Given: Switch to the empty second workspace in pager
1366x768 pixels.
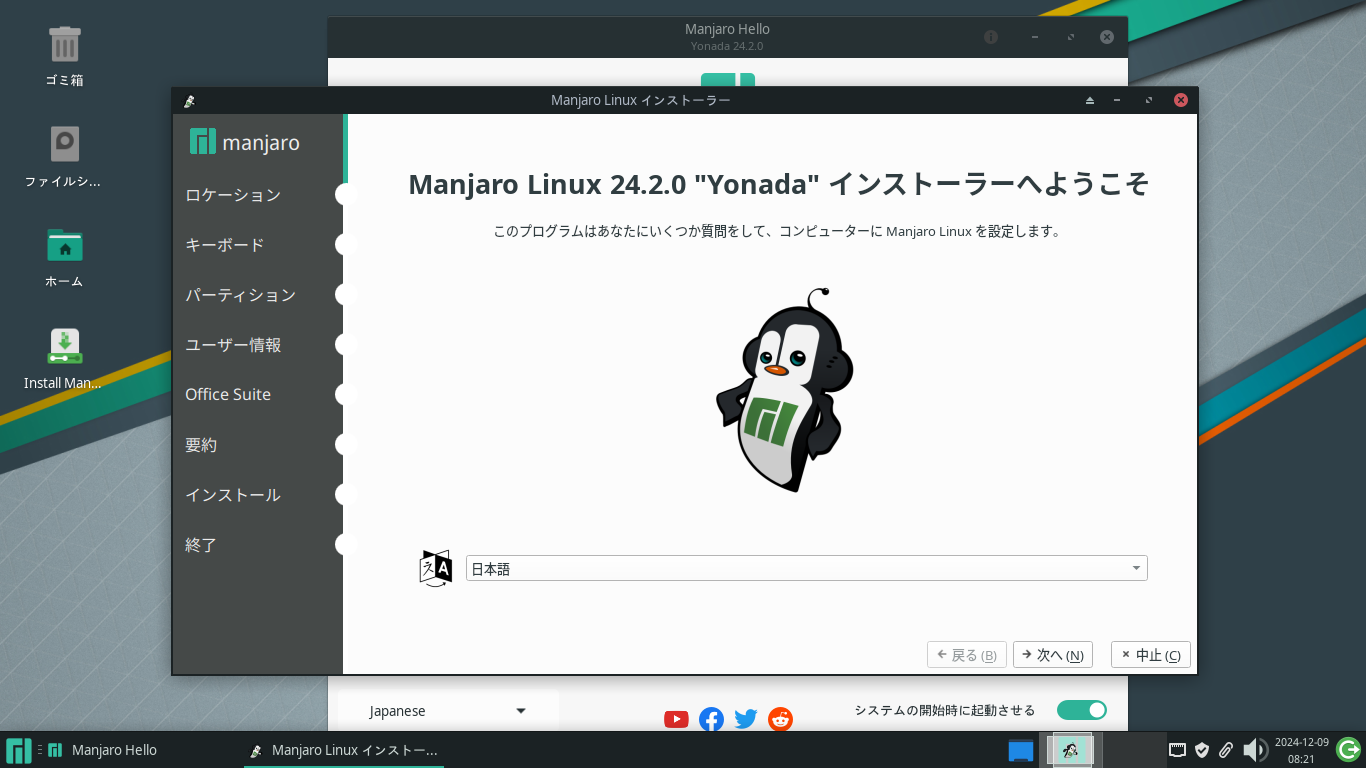Looking at the screenshot, I should 1134,750.
